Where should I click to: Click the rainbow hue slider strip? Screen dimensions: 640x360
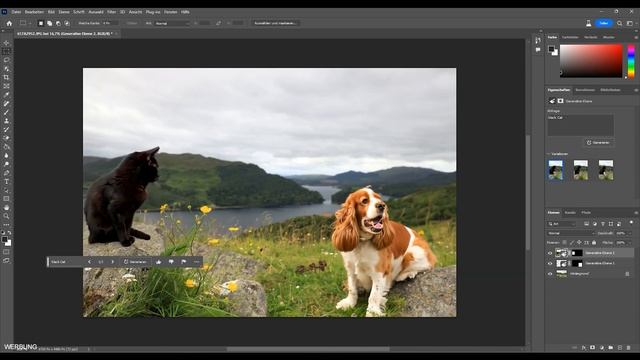coord(631,61)
